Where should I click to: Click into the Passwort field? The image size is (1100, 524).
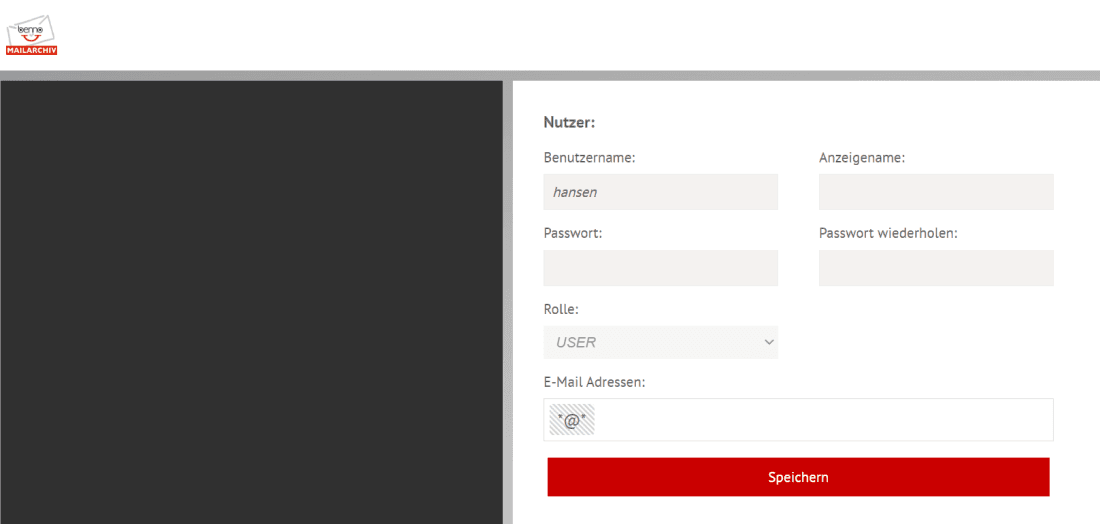pos(660,268)
